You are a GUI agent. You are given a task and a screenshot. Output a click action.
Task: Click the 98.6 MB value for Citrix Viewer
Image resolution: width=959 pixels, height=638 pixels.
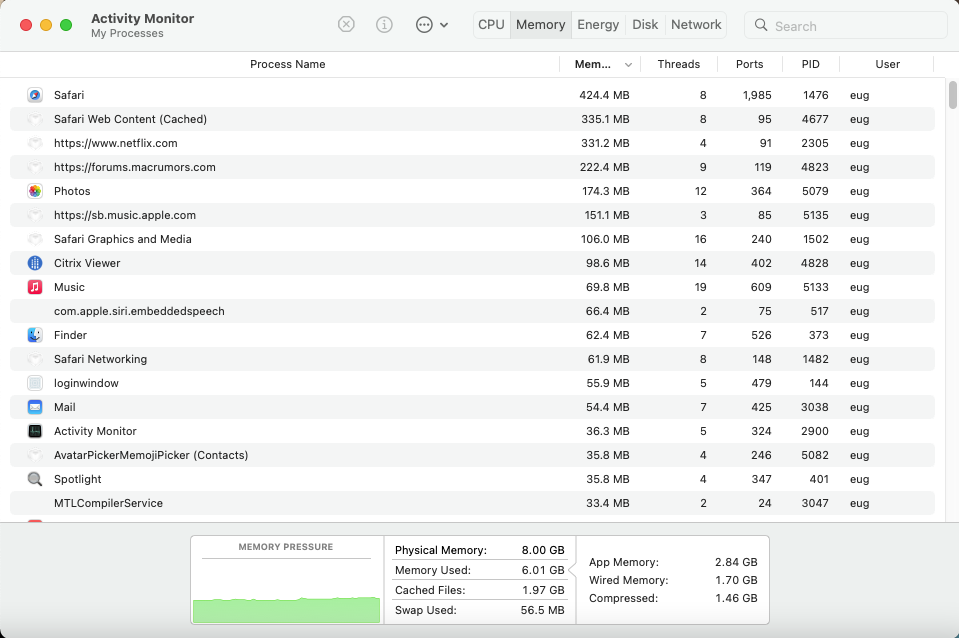pos(607,263)
